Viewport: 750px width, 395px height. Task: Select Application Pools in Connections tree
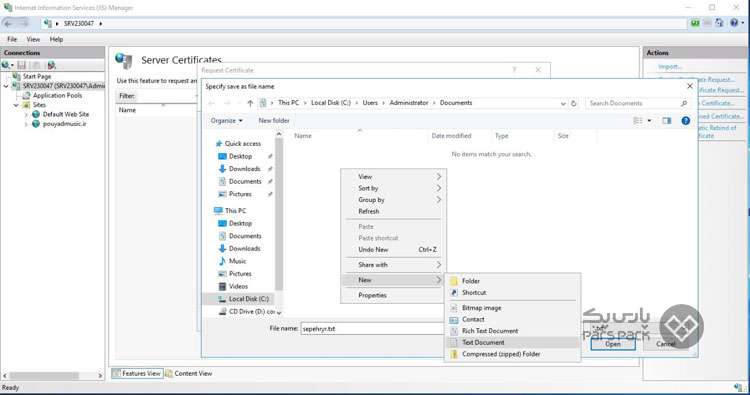[x=57, y=96]
